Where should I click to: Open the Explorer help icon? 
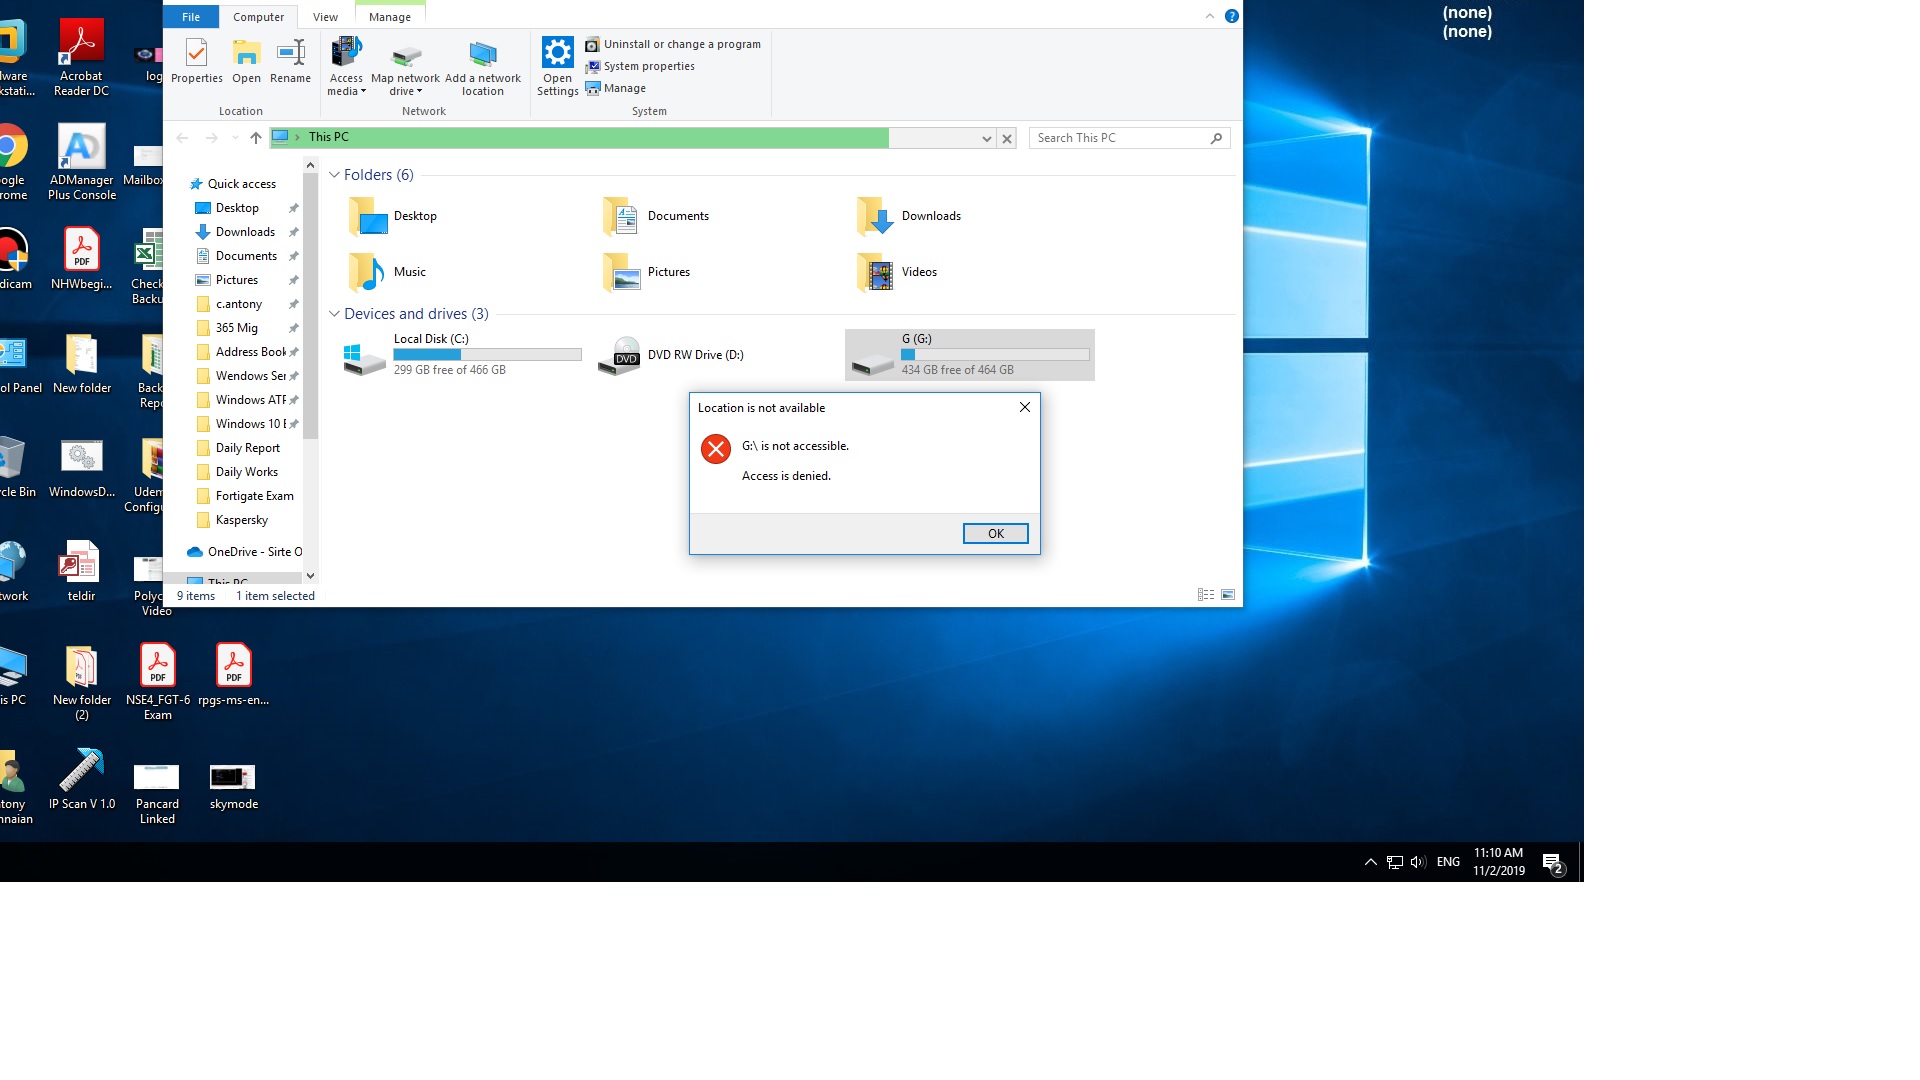[x=1232, y=16]
